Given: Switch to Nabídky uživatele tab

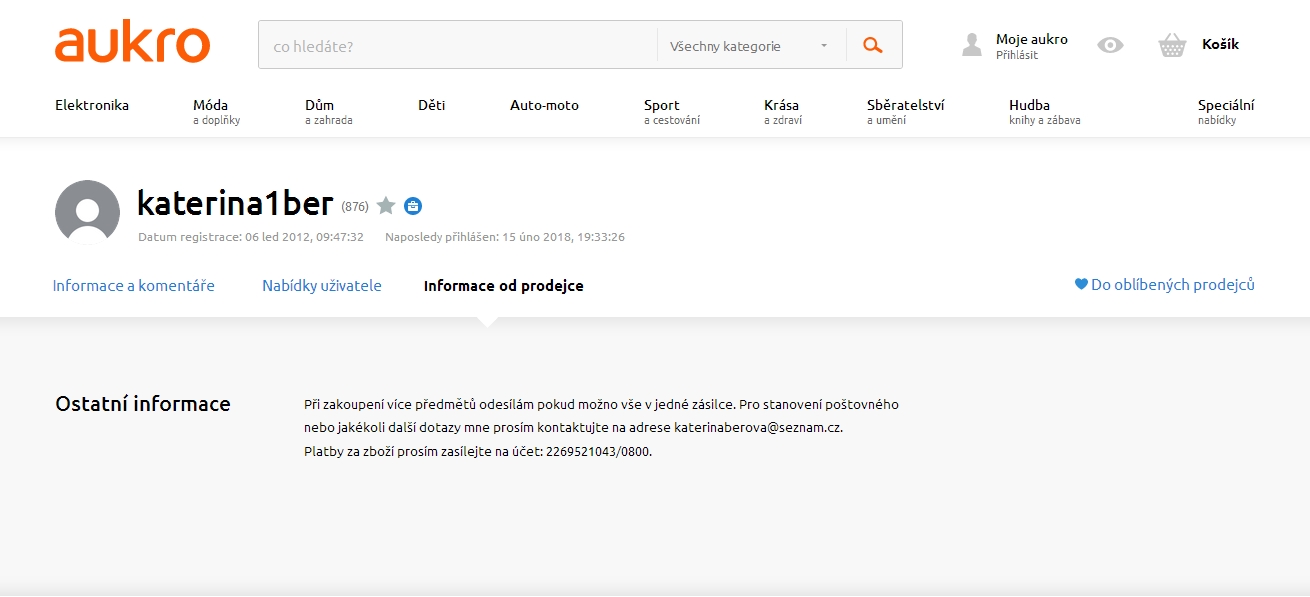Looking at the screenshot, I should click(x=322, y=286).
